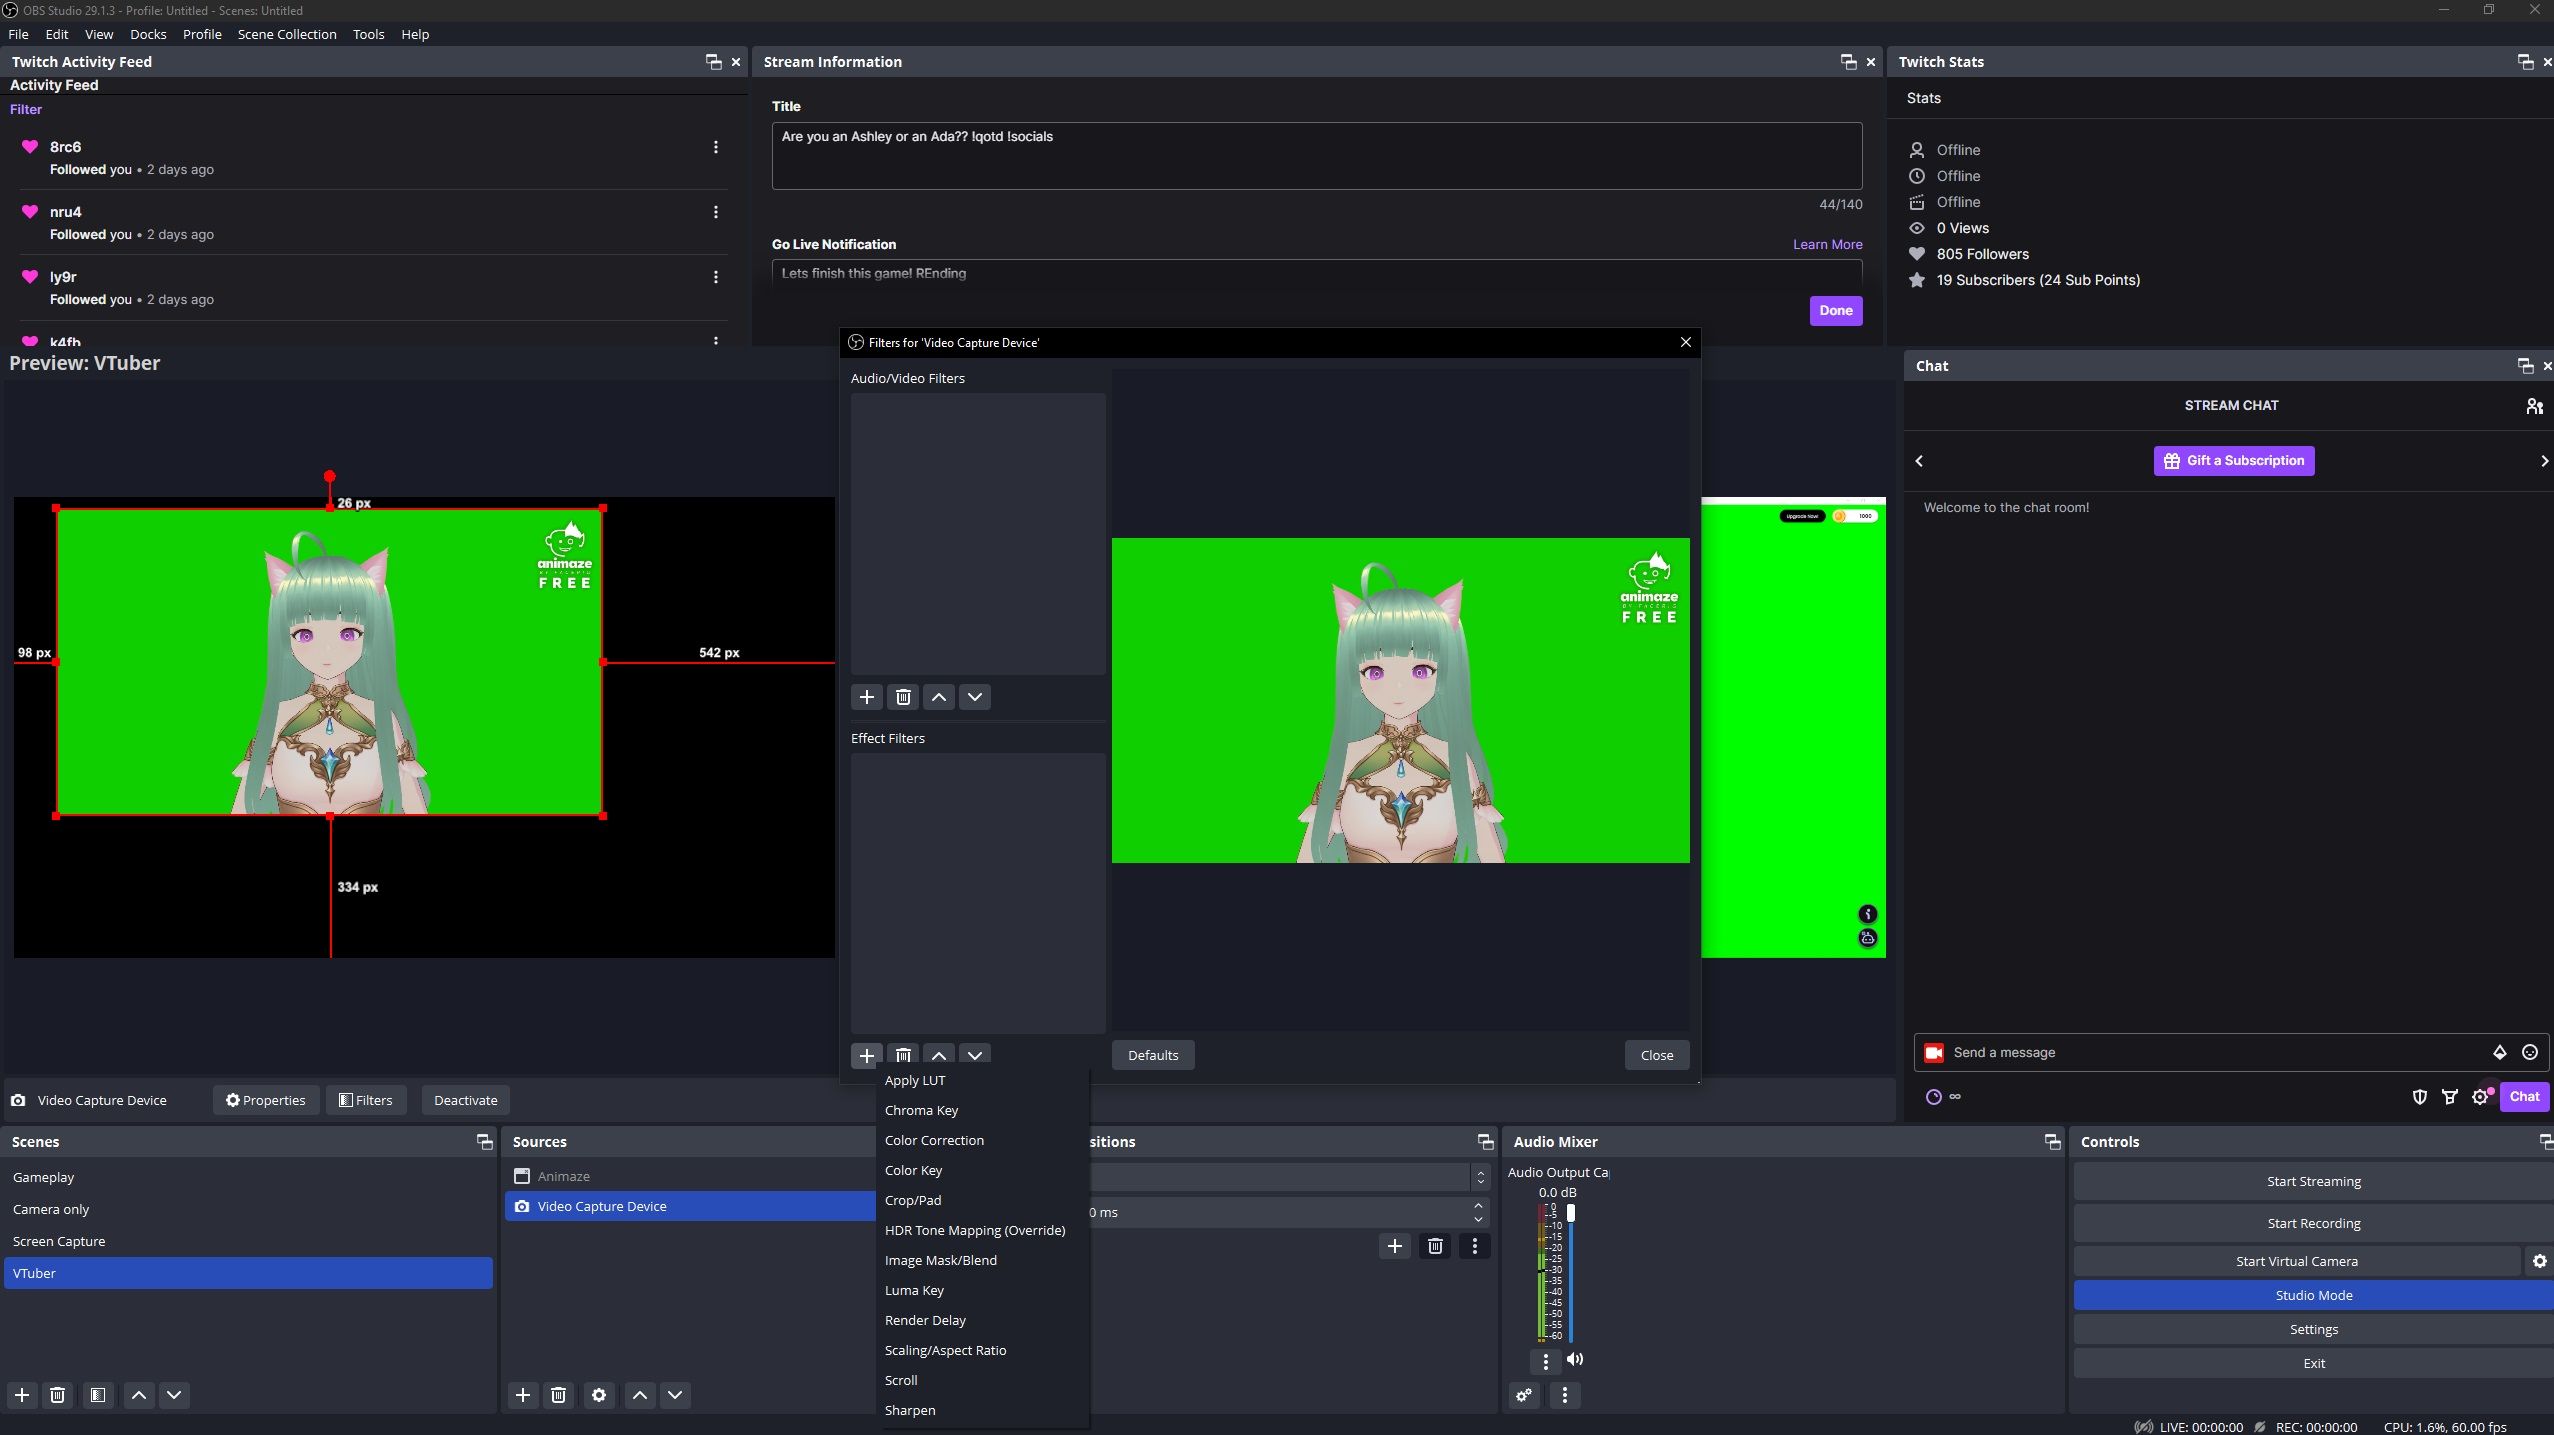Open moderation shield tools in chat
Image resolution: width=2554 pixels, height=1435 pixels.
coord(2419,1097)
